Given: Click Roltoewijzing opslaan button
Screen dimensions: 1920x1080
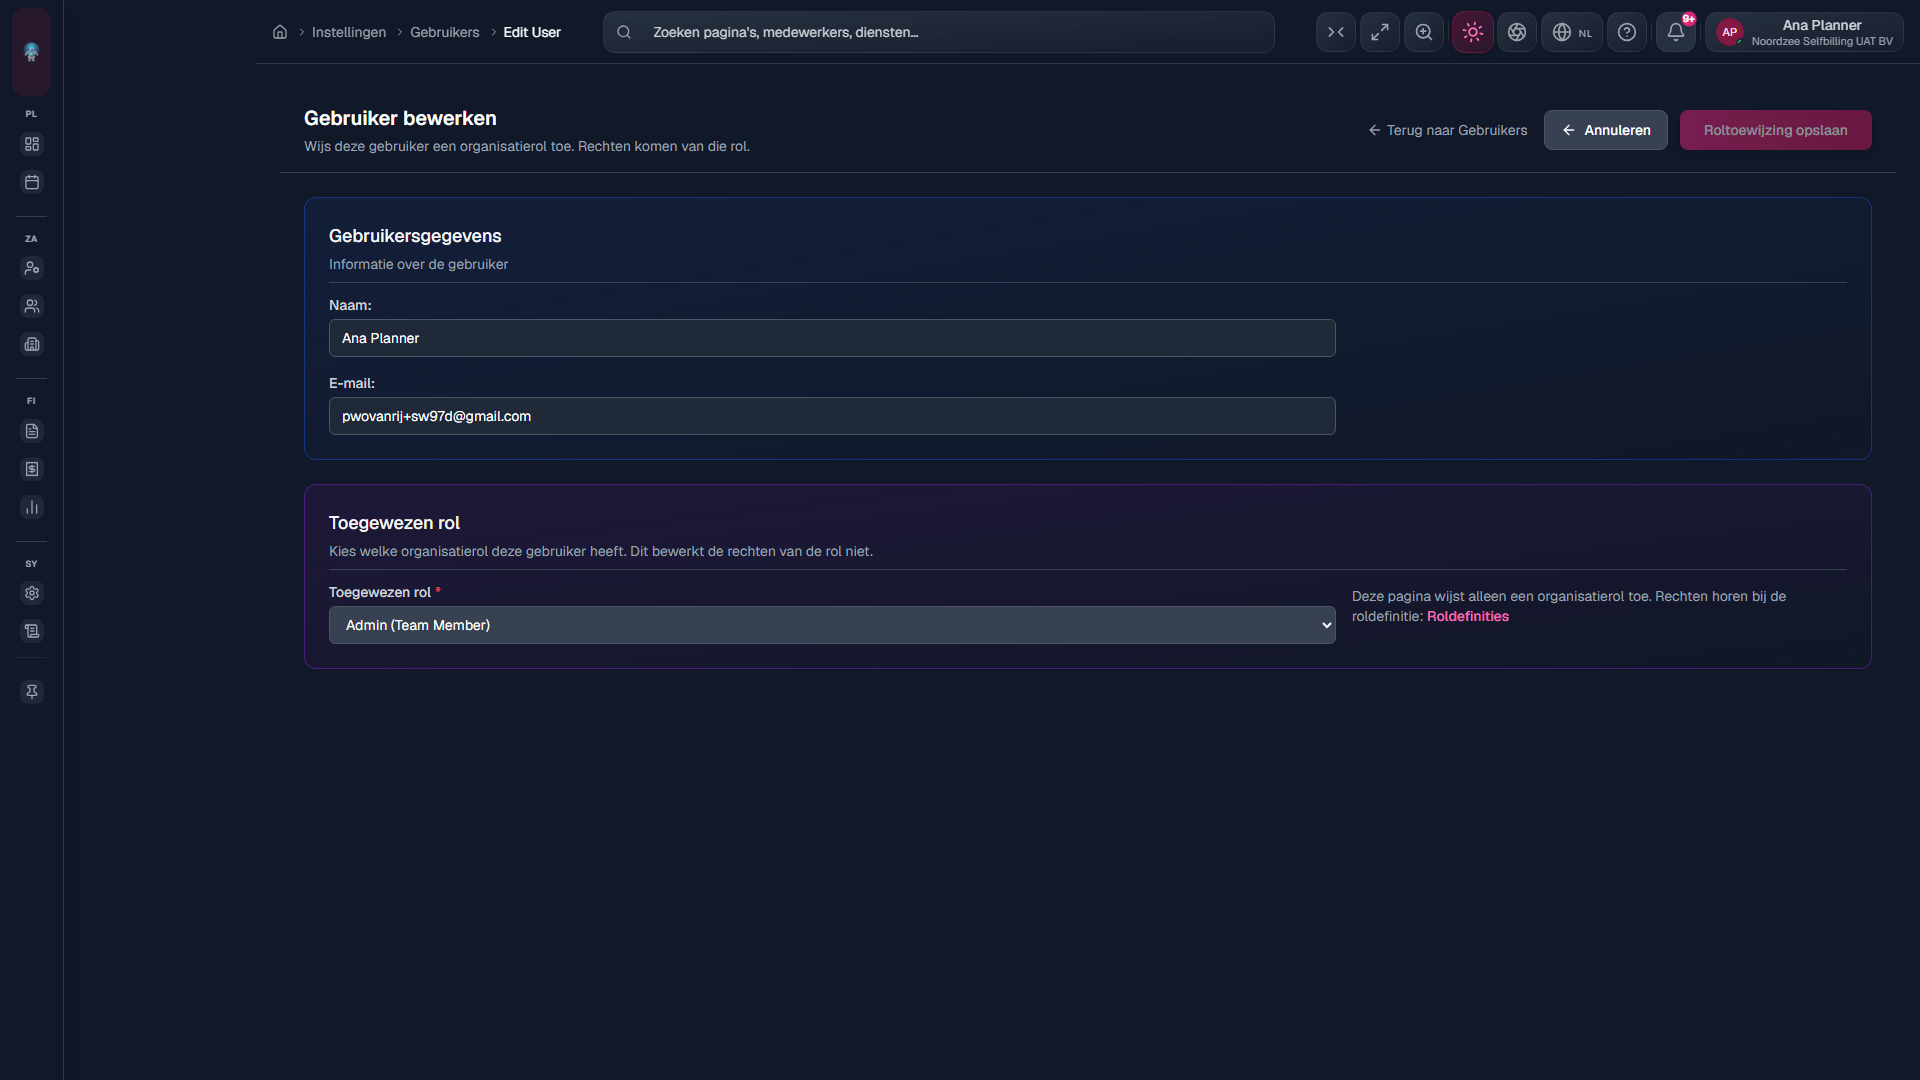Looking at the screenshot, I should point(1775,130).
